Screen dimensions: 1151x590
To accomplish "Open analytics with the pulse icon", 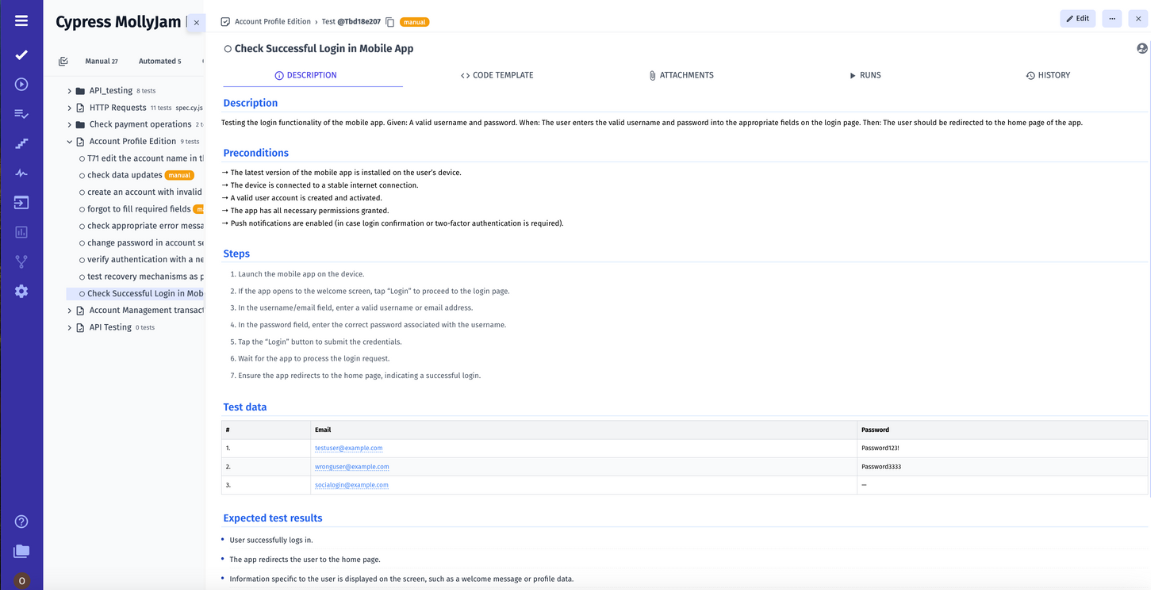I will 21,171.
